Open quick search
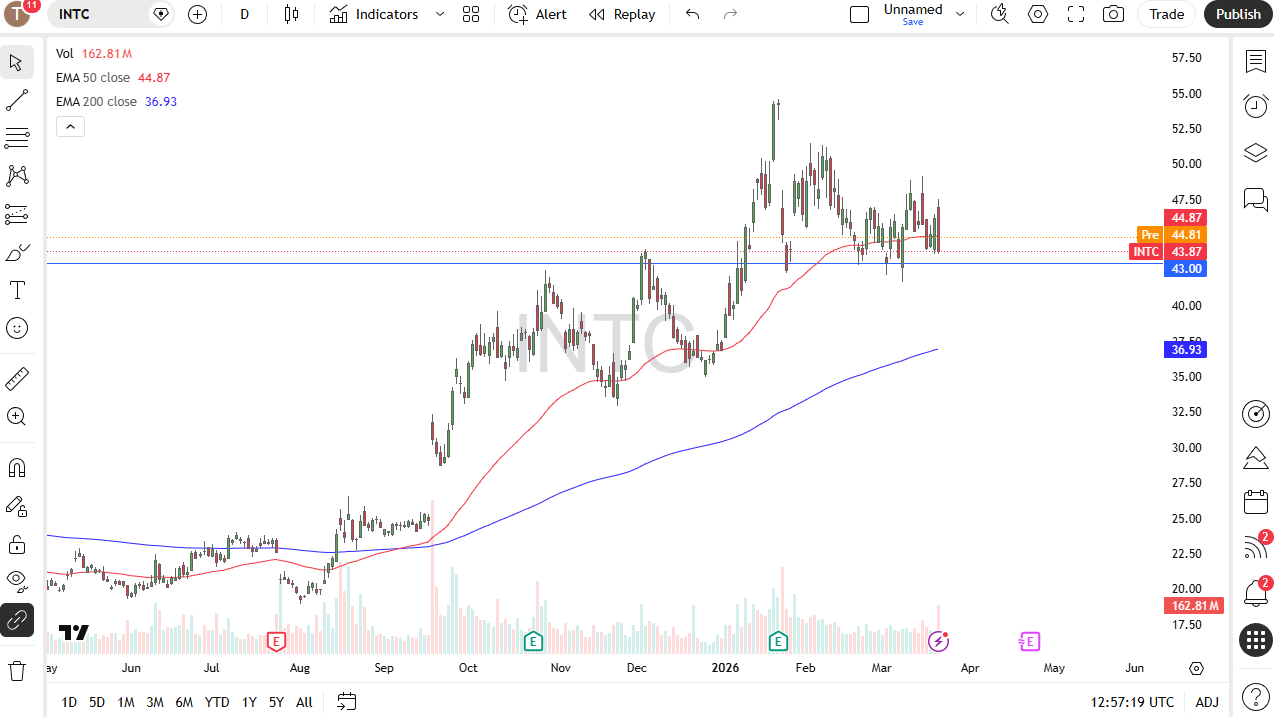This screenshot has width=1274, height=717. 999,14
